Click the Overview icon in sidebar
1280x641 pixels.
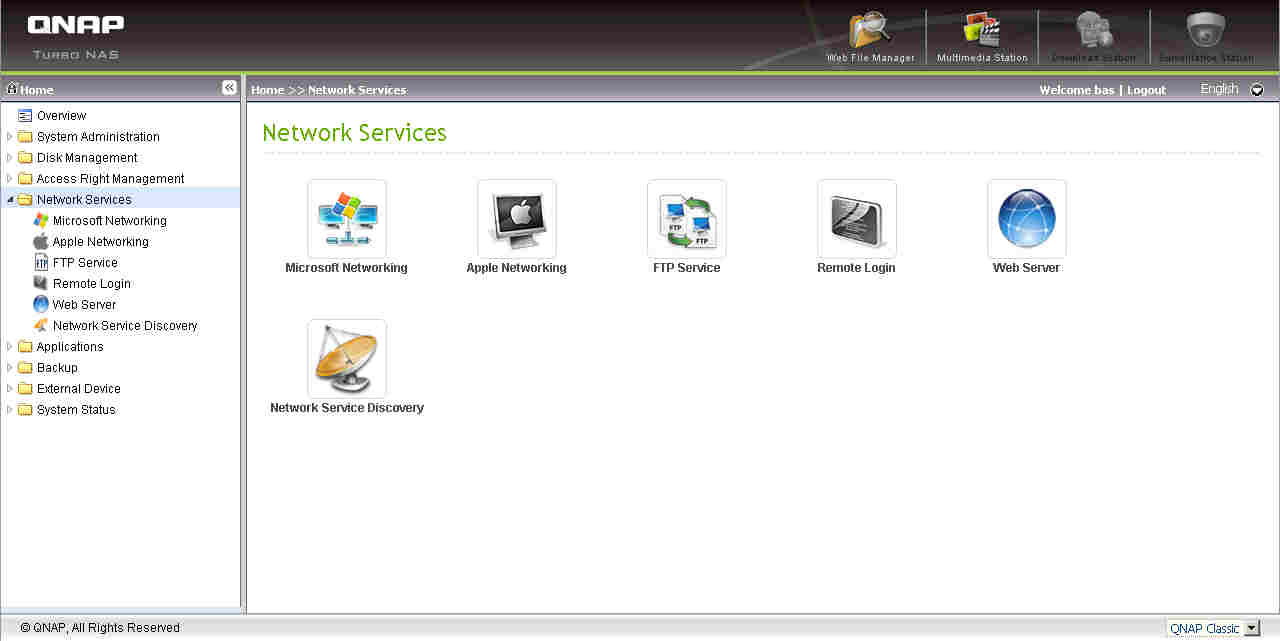coord(25,115)
